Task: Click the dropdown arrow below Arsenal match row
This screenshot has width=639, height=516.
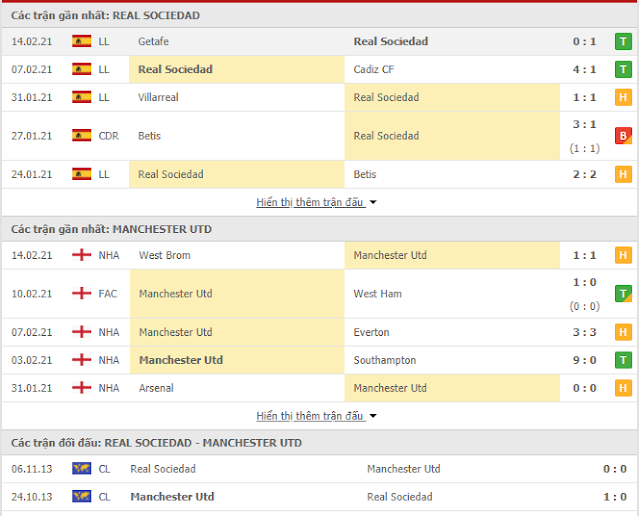Action: click(x=373, y=416)
